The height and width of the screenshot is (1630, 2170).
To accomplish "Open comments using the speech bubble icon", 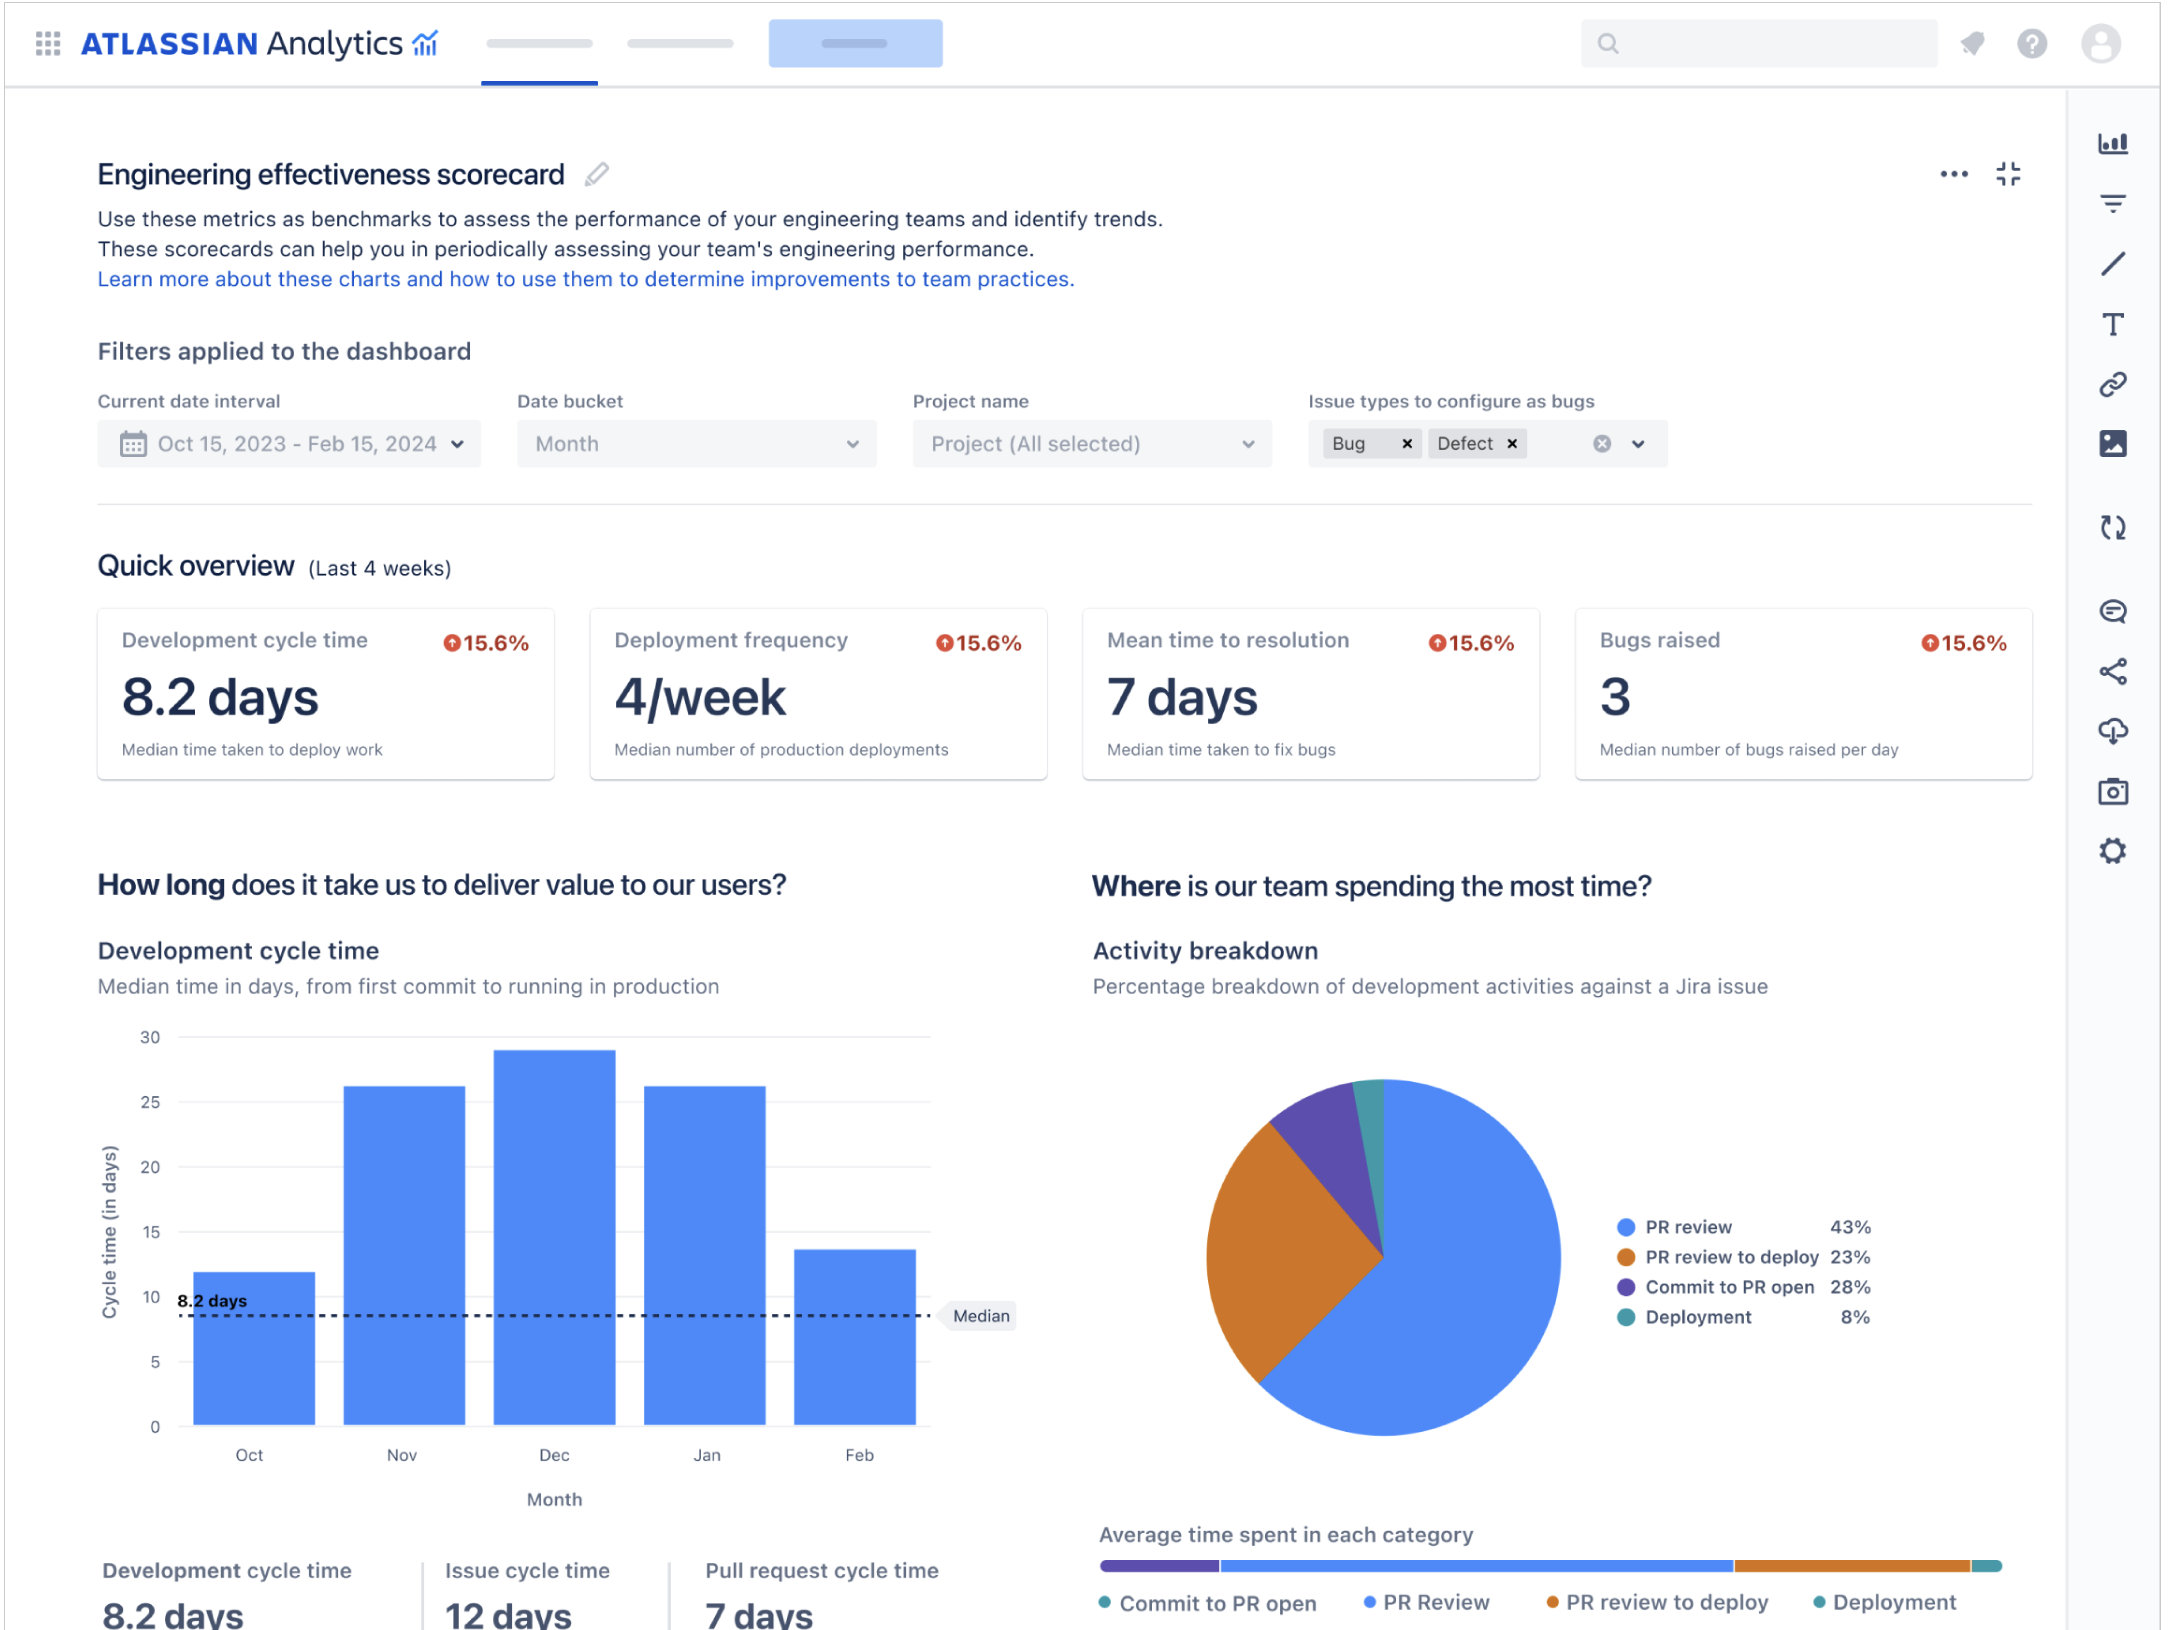I will (2114, 612).
